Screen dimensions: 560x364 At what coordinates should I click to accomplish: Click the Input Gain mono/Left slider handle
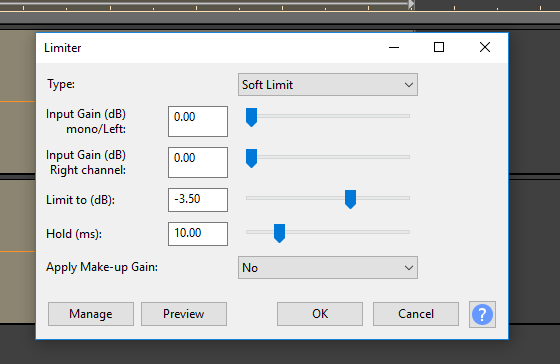[x=251, y=117]
